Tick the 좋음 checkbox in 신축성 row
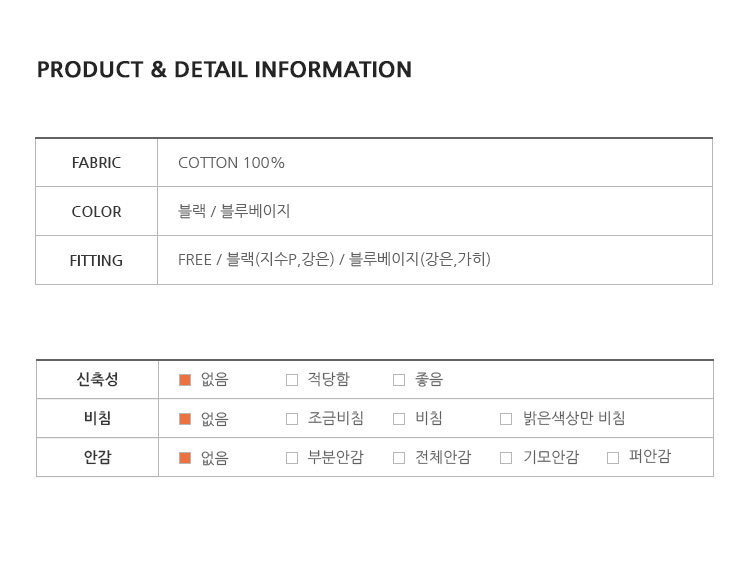 coord(399,380)
